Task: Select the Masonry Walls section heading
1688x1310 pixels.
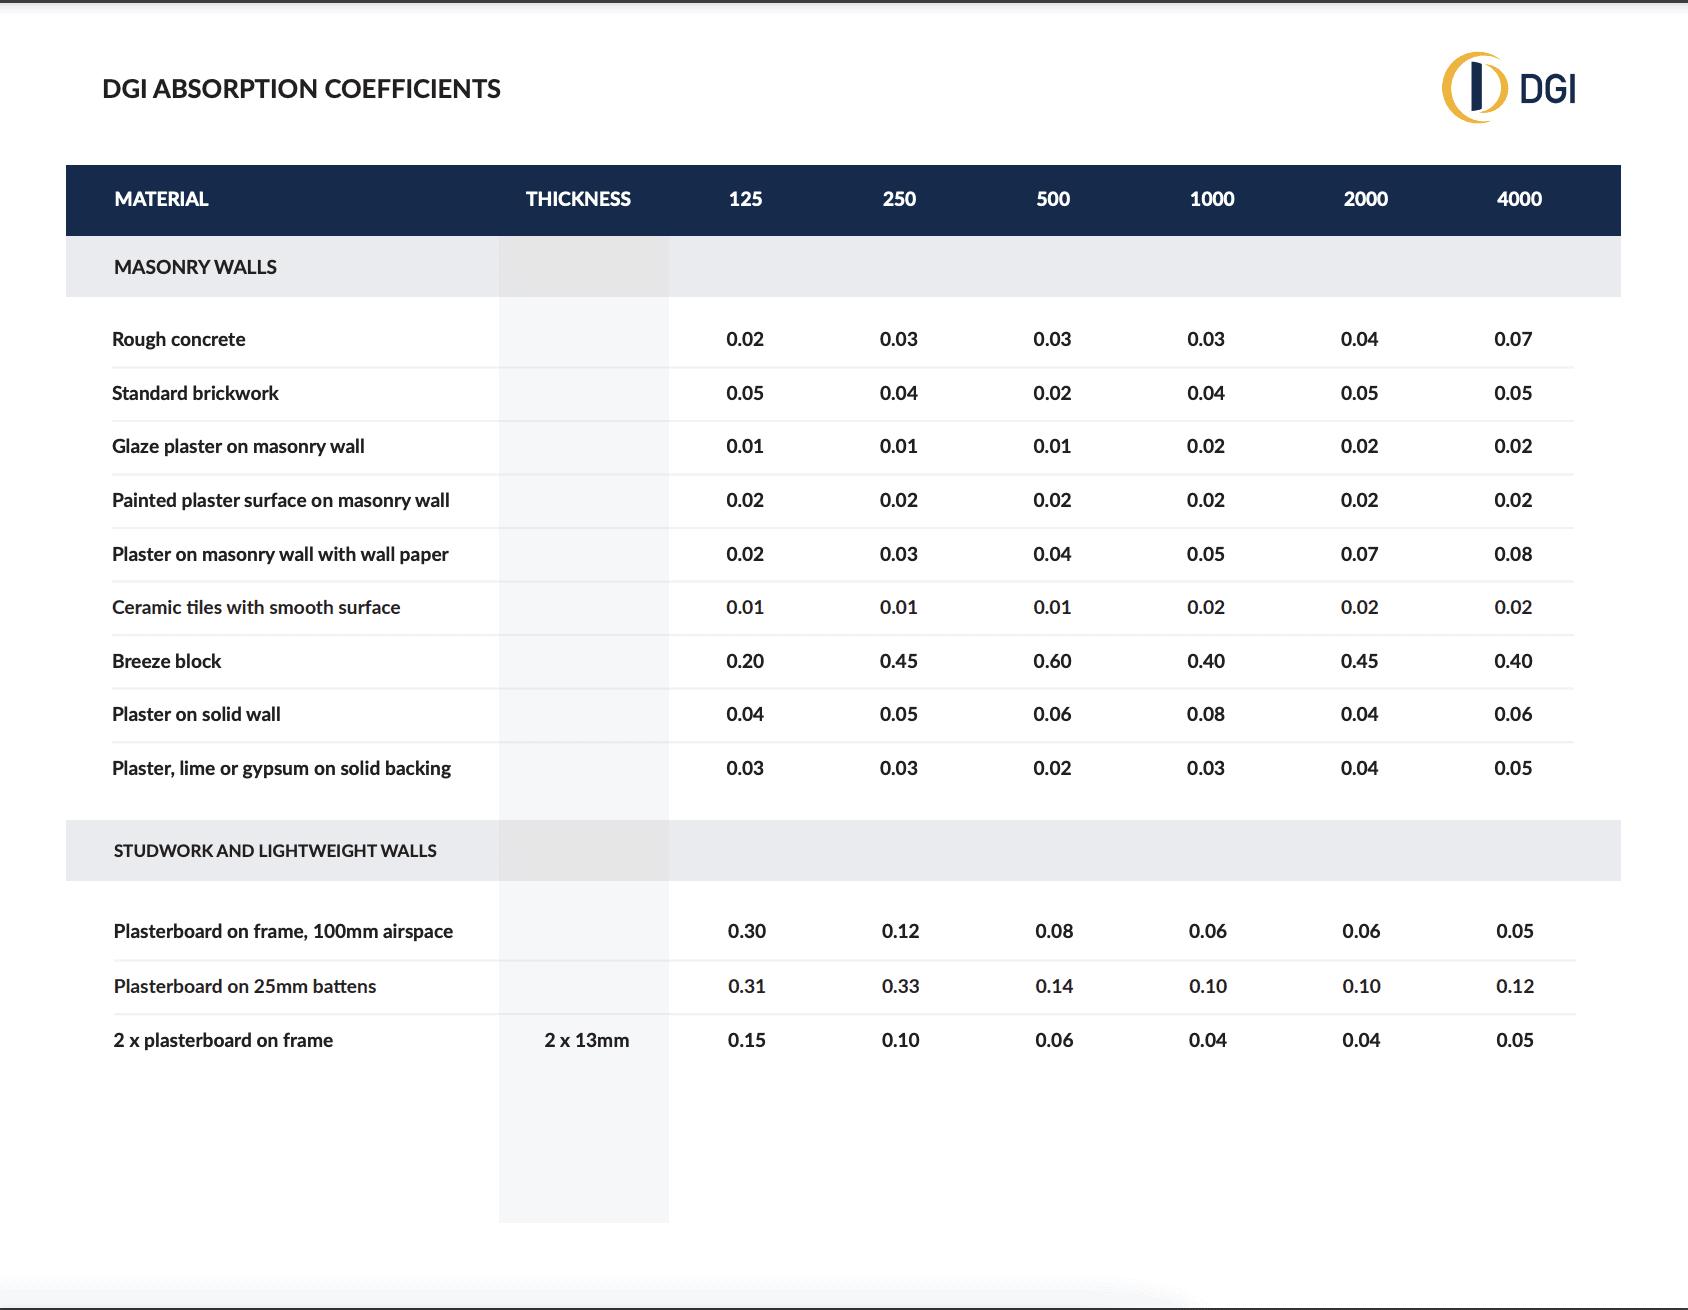Action: [x=195, y=267]
